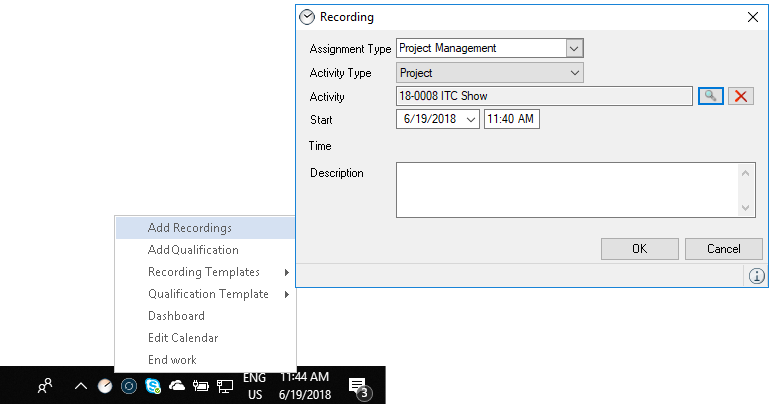Expand the Recording Templates submenu
770x404 pixels.
pos(204,272)
